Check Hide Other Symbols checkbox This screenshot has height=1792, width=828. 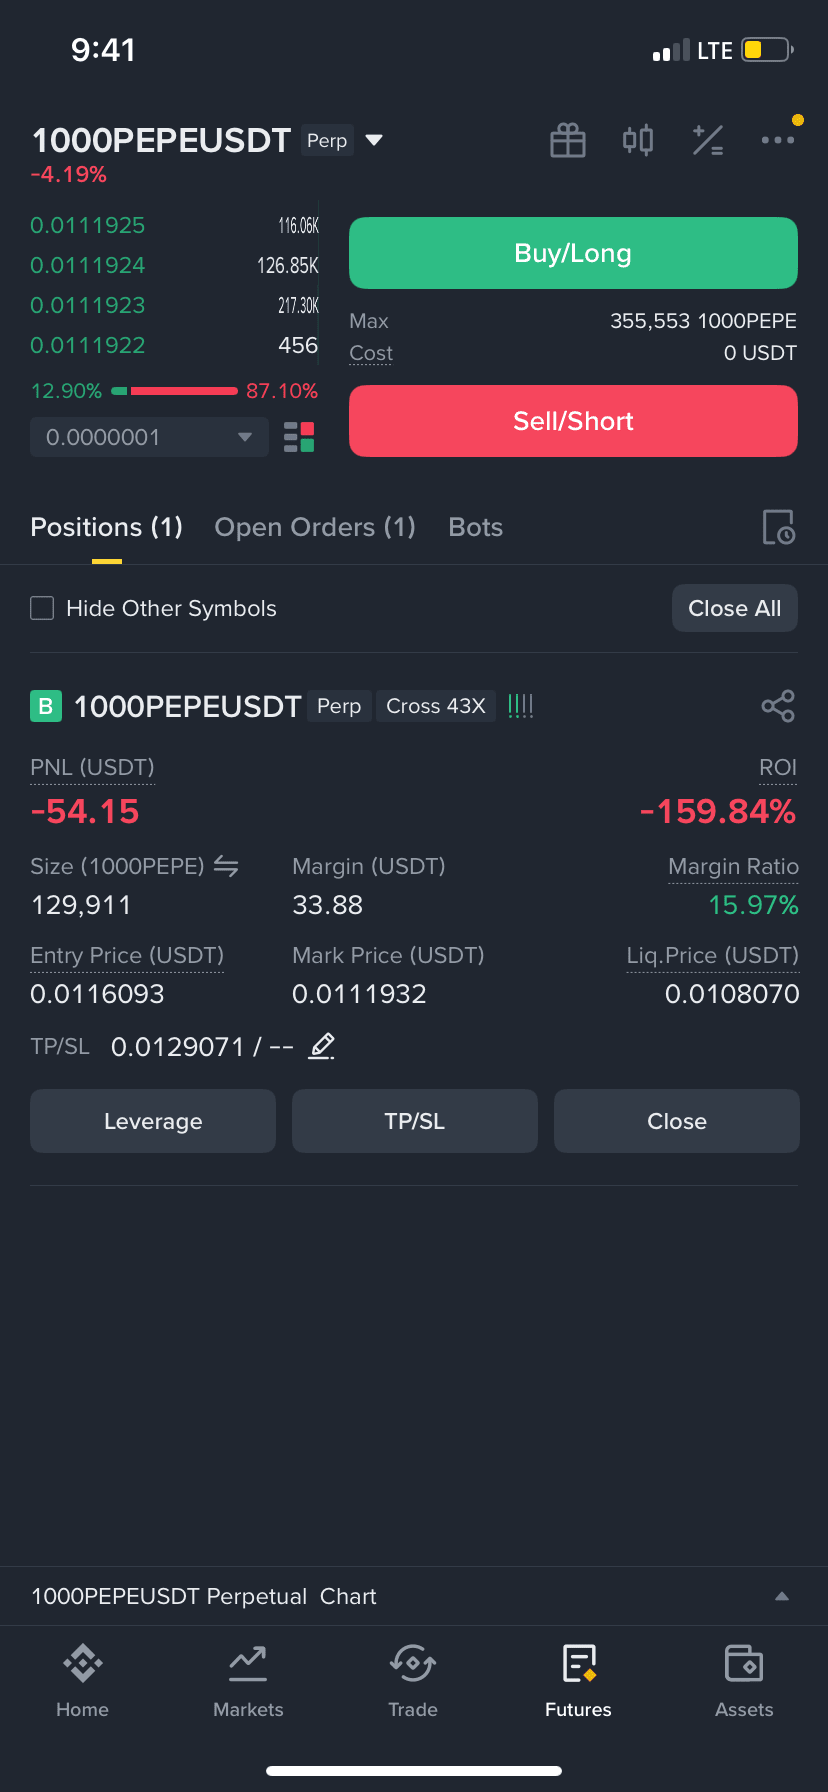click(x=42, y=608)
